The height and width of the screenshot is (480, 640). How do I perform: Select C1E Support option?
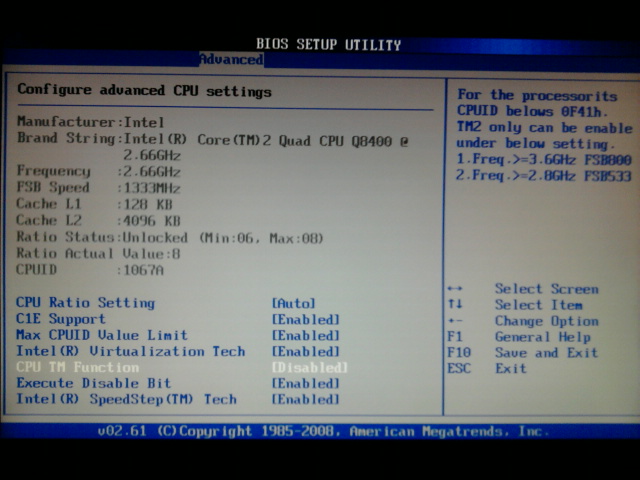[61, 319]
